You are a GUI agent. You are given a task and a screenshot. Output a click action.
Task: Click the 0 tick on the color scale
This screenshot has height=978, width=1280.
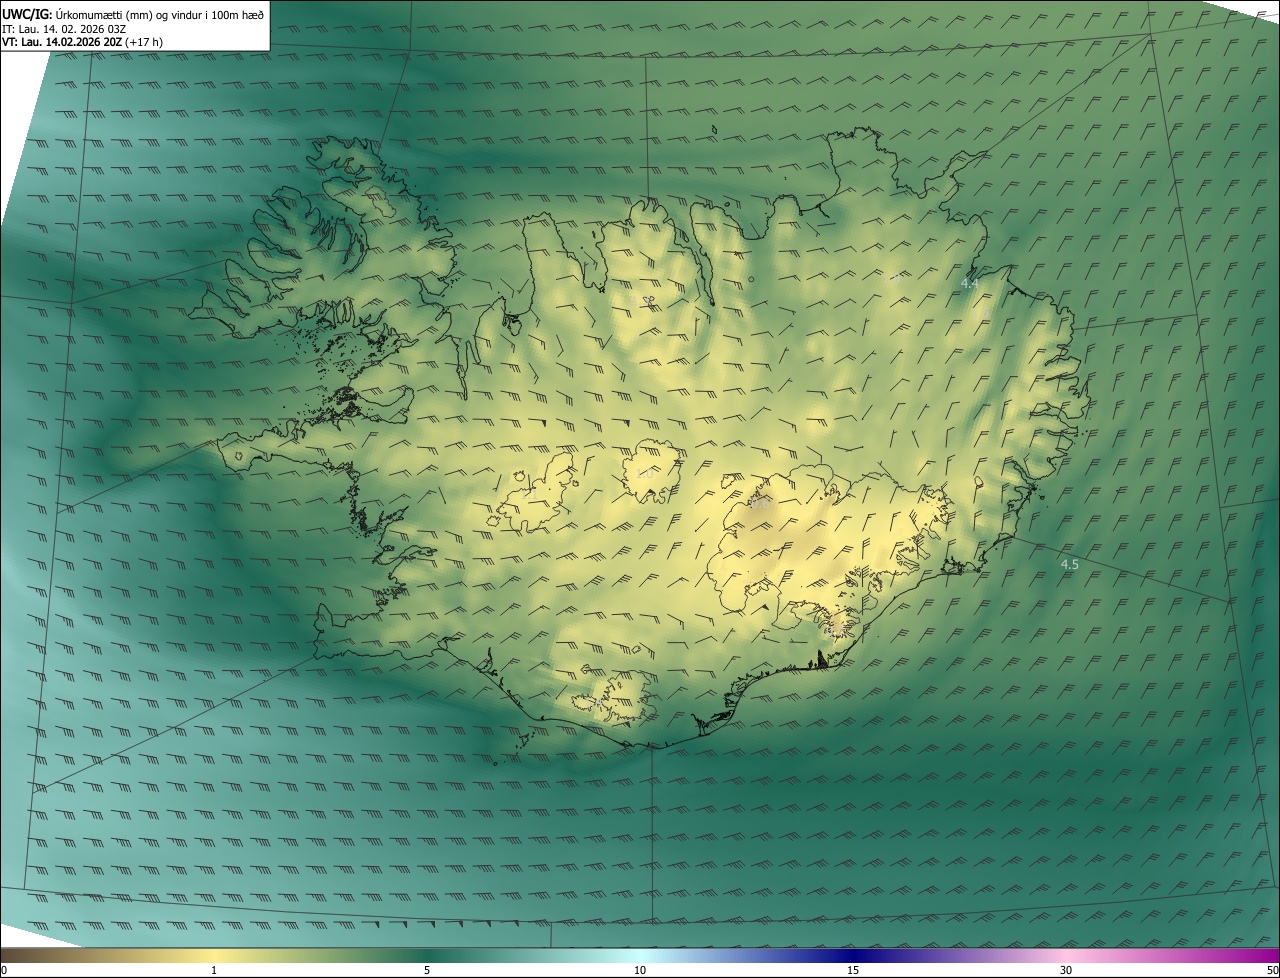[4, 970]
